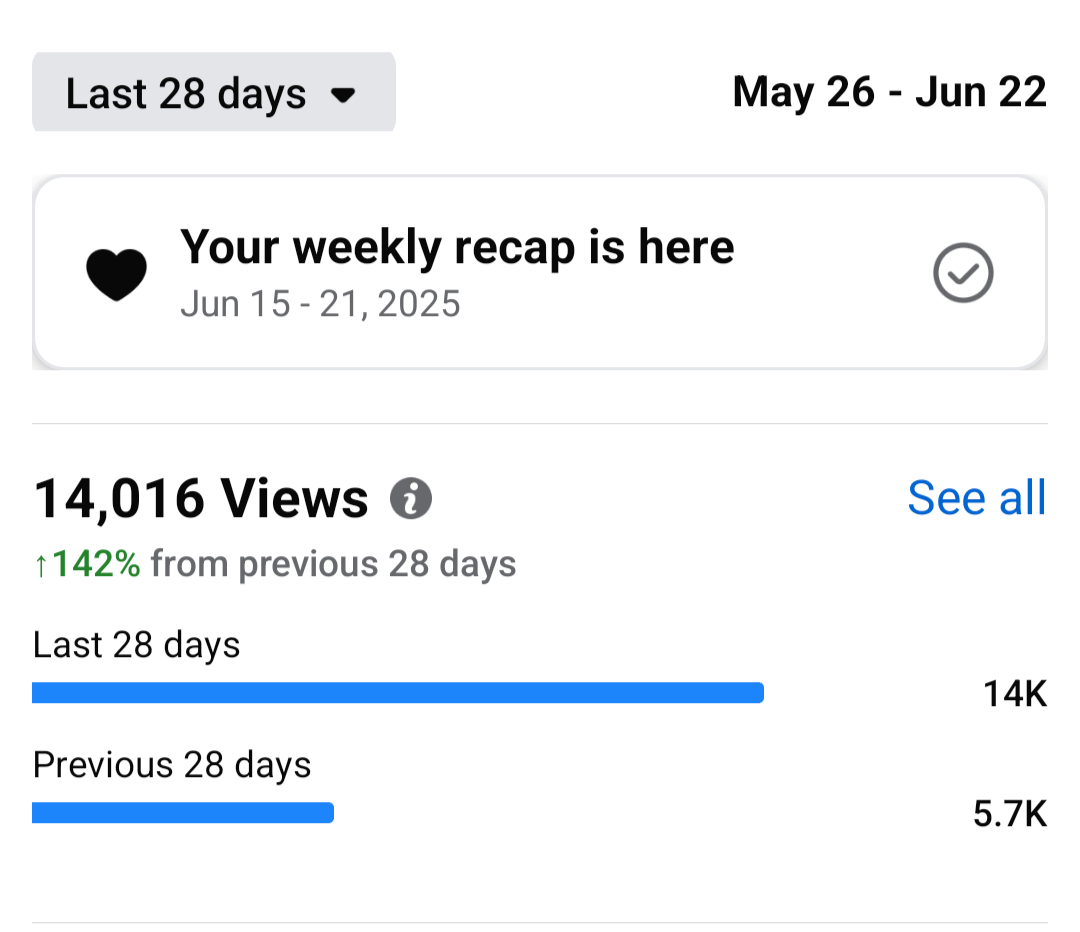This screenshot has width=1080, height=932.
Task: Click the 14K views value
Action: 1014,693
